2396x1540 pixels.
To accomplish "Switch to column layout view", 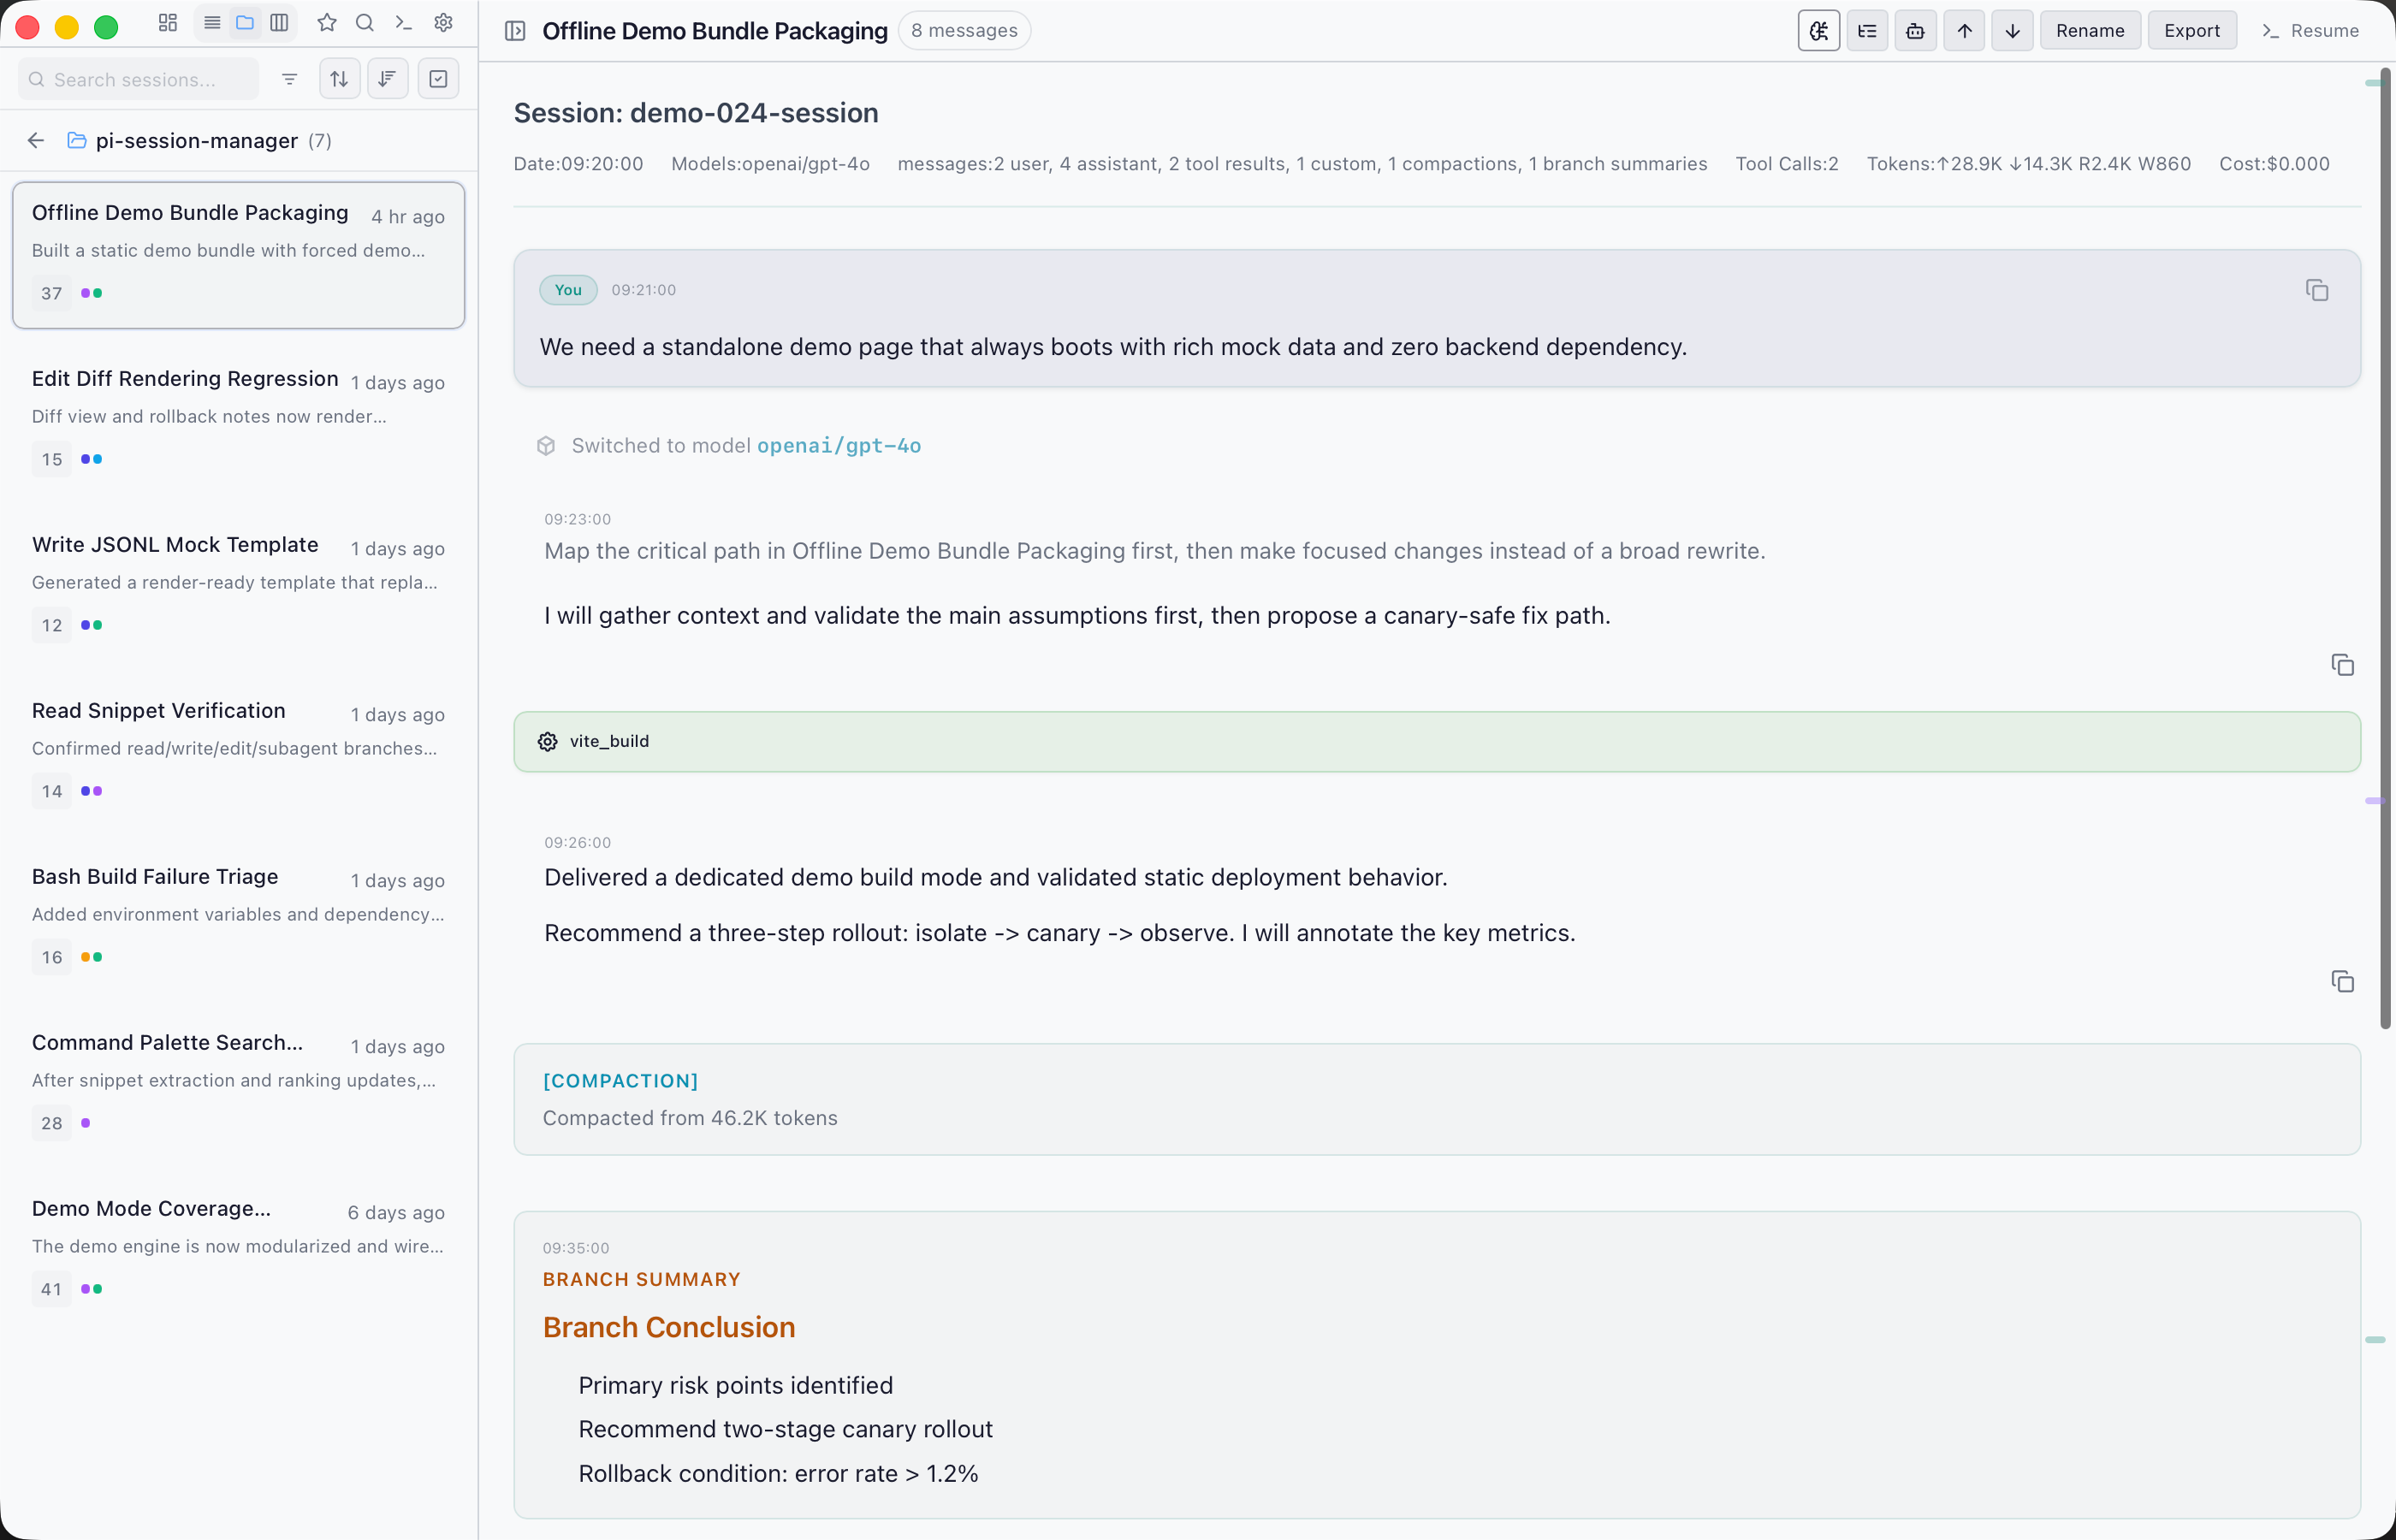I will click(279, 22).
